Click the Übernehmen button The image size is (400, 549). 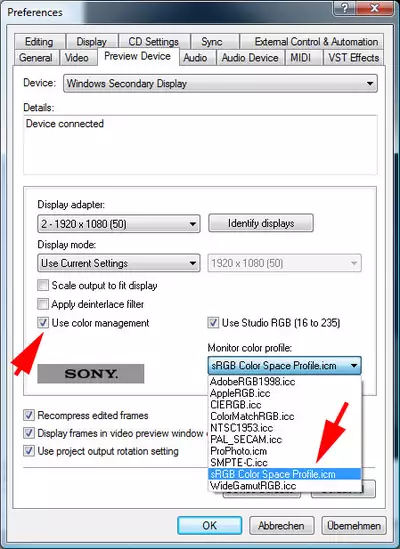pos(354,525)
